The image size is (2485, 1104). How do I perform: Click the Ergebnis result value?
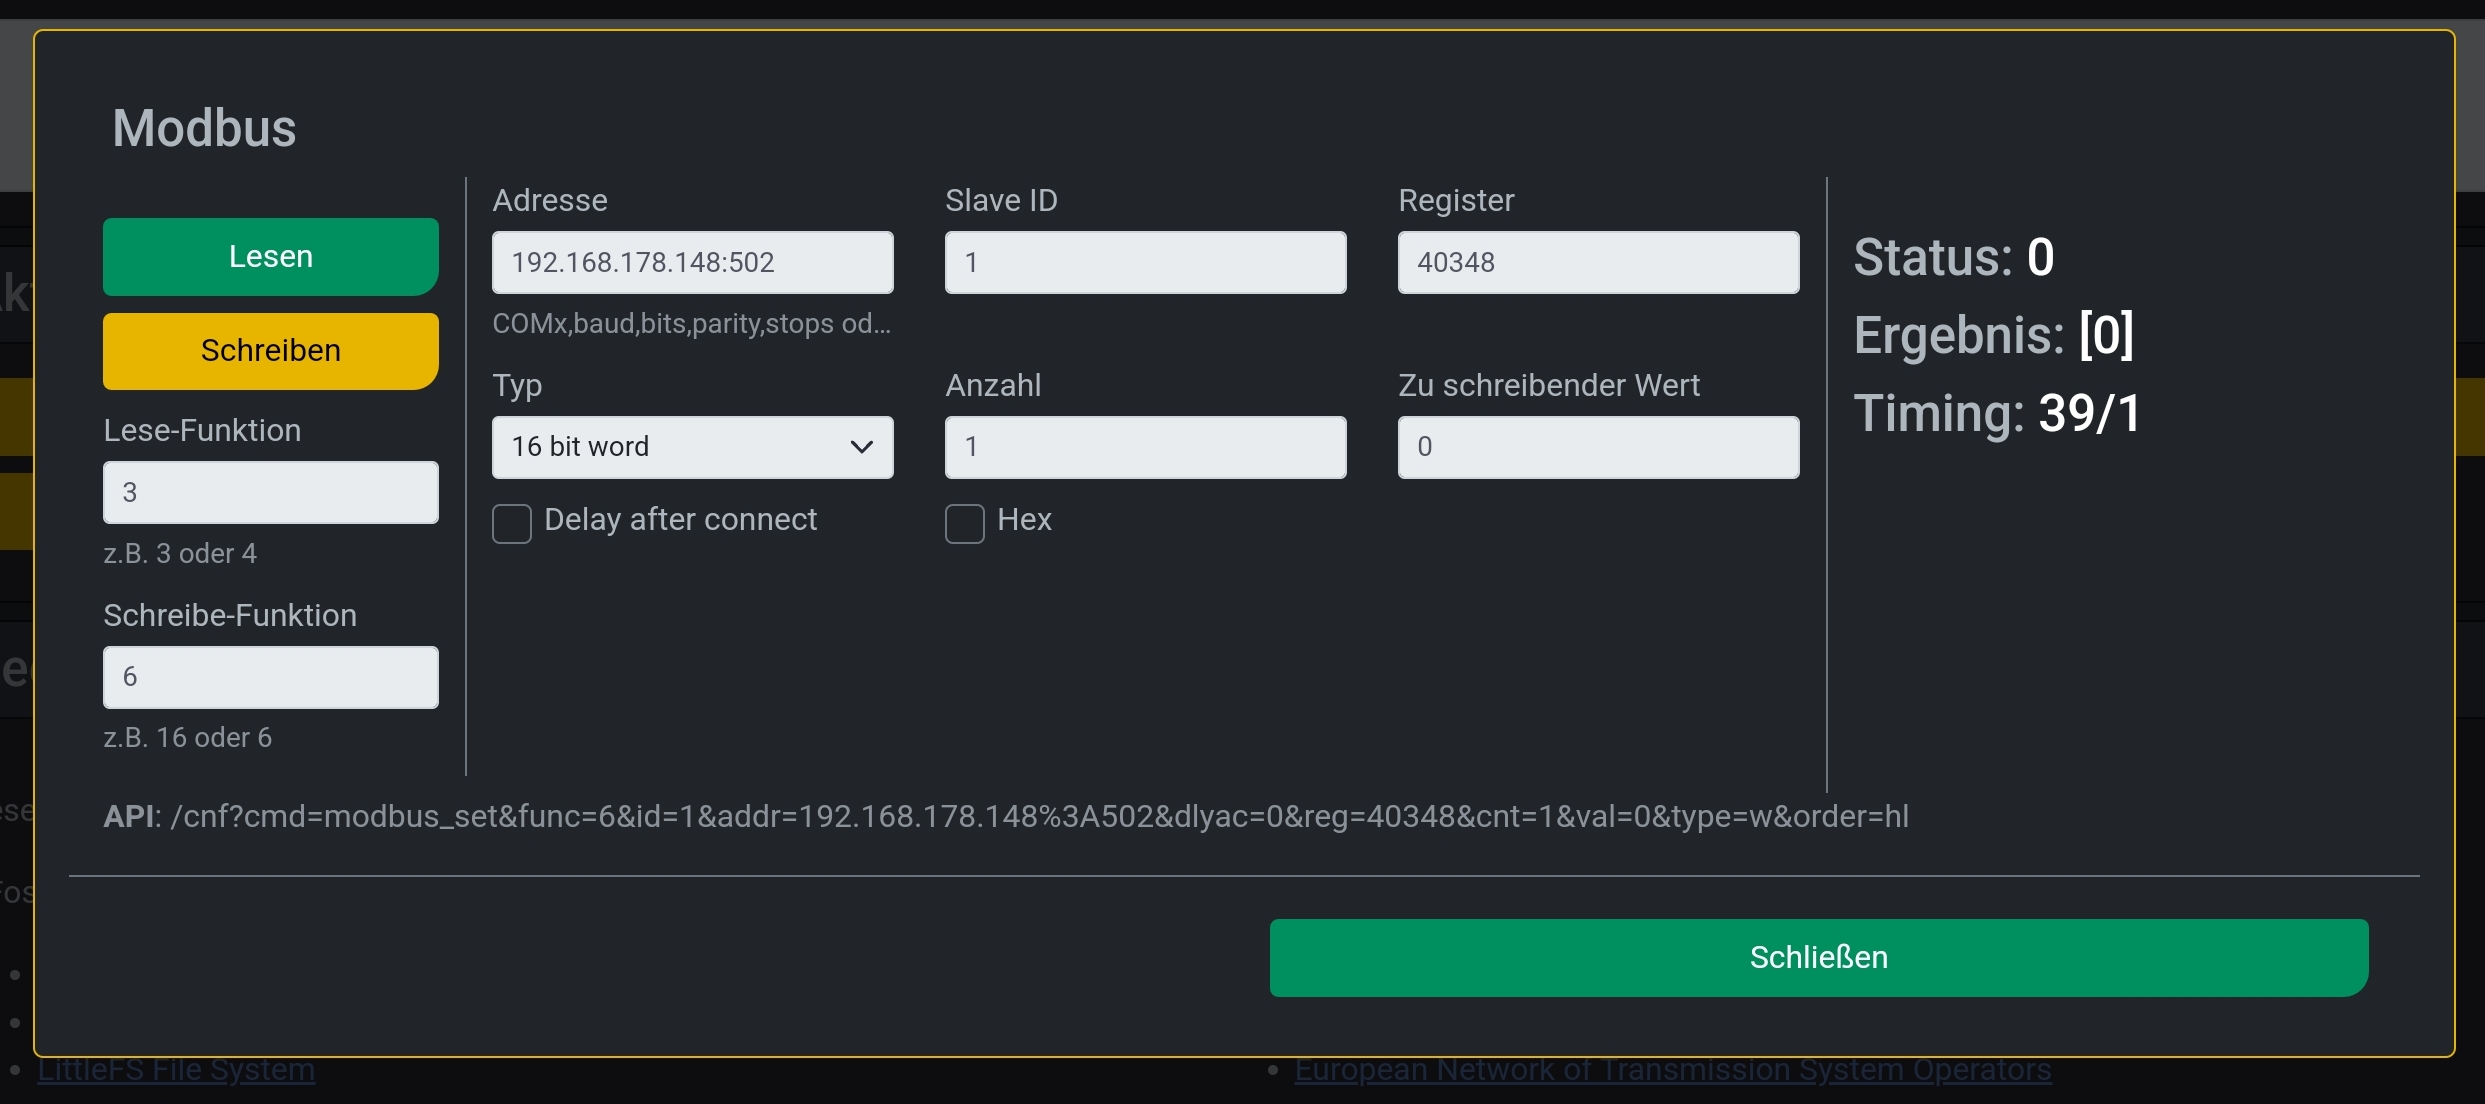2106,334
